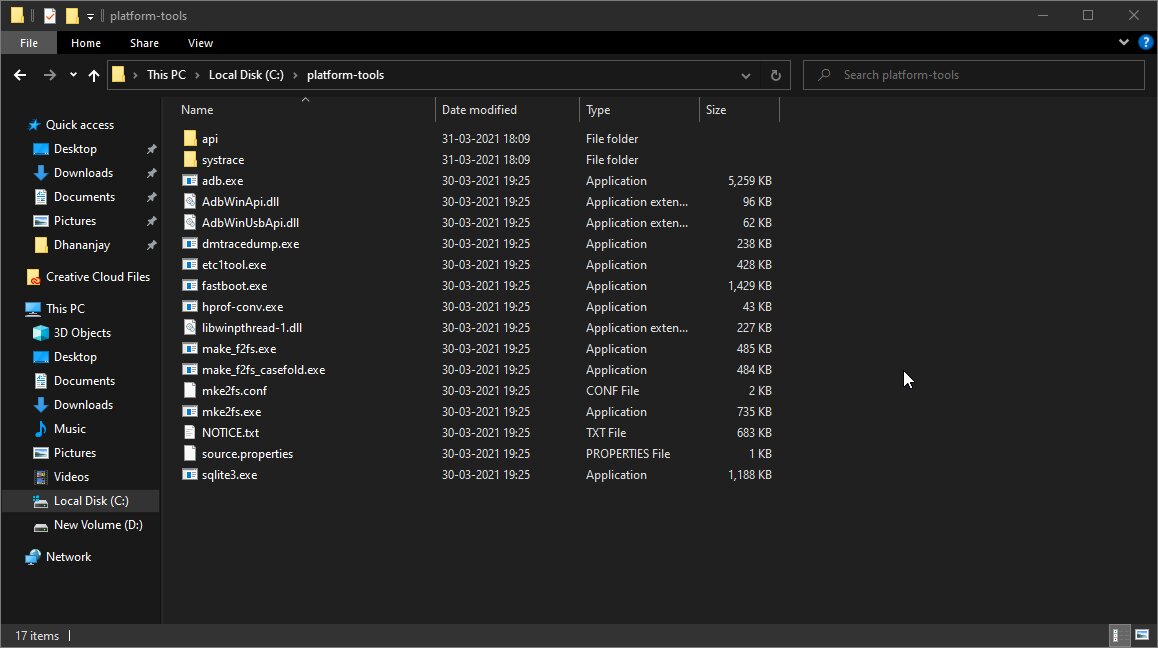
Task: Open Properties from the Quick Access toolbar
Action: click(48, 15)
